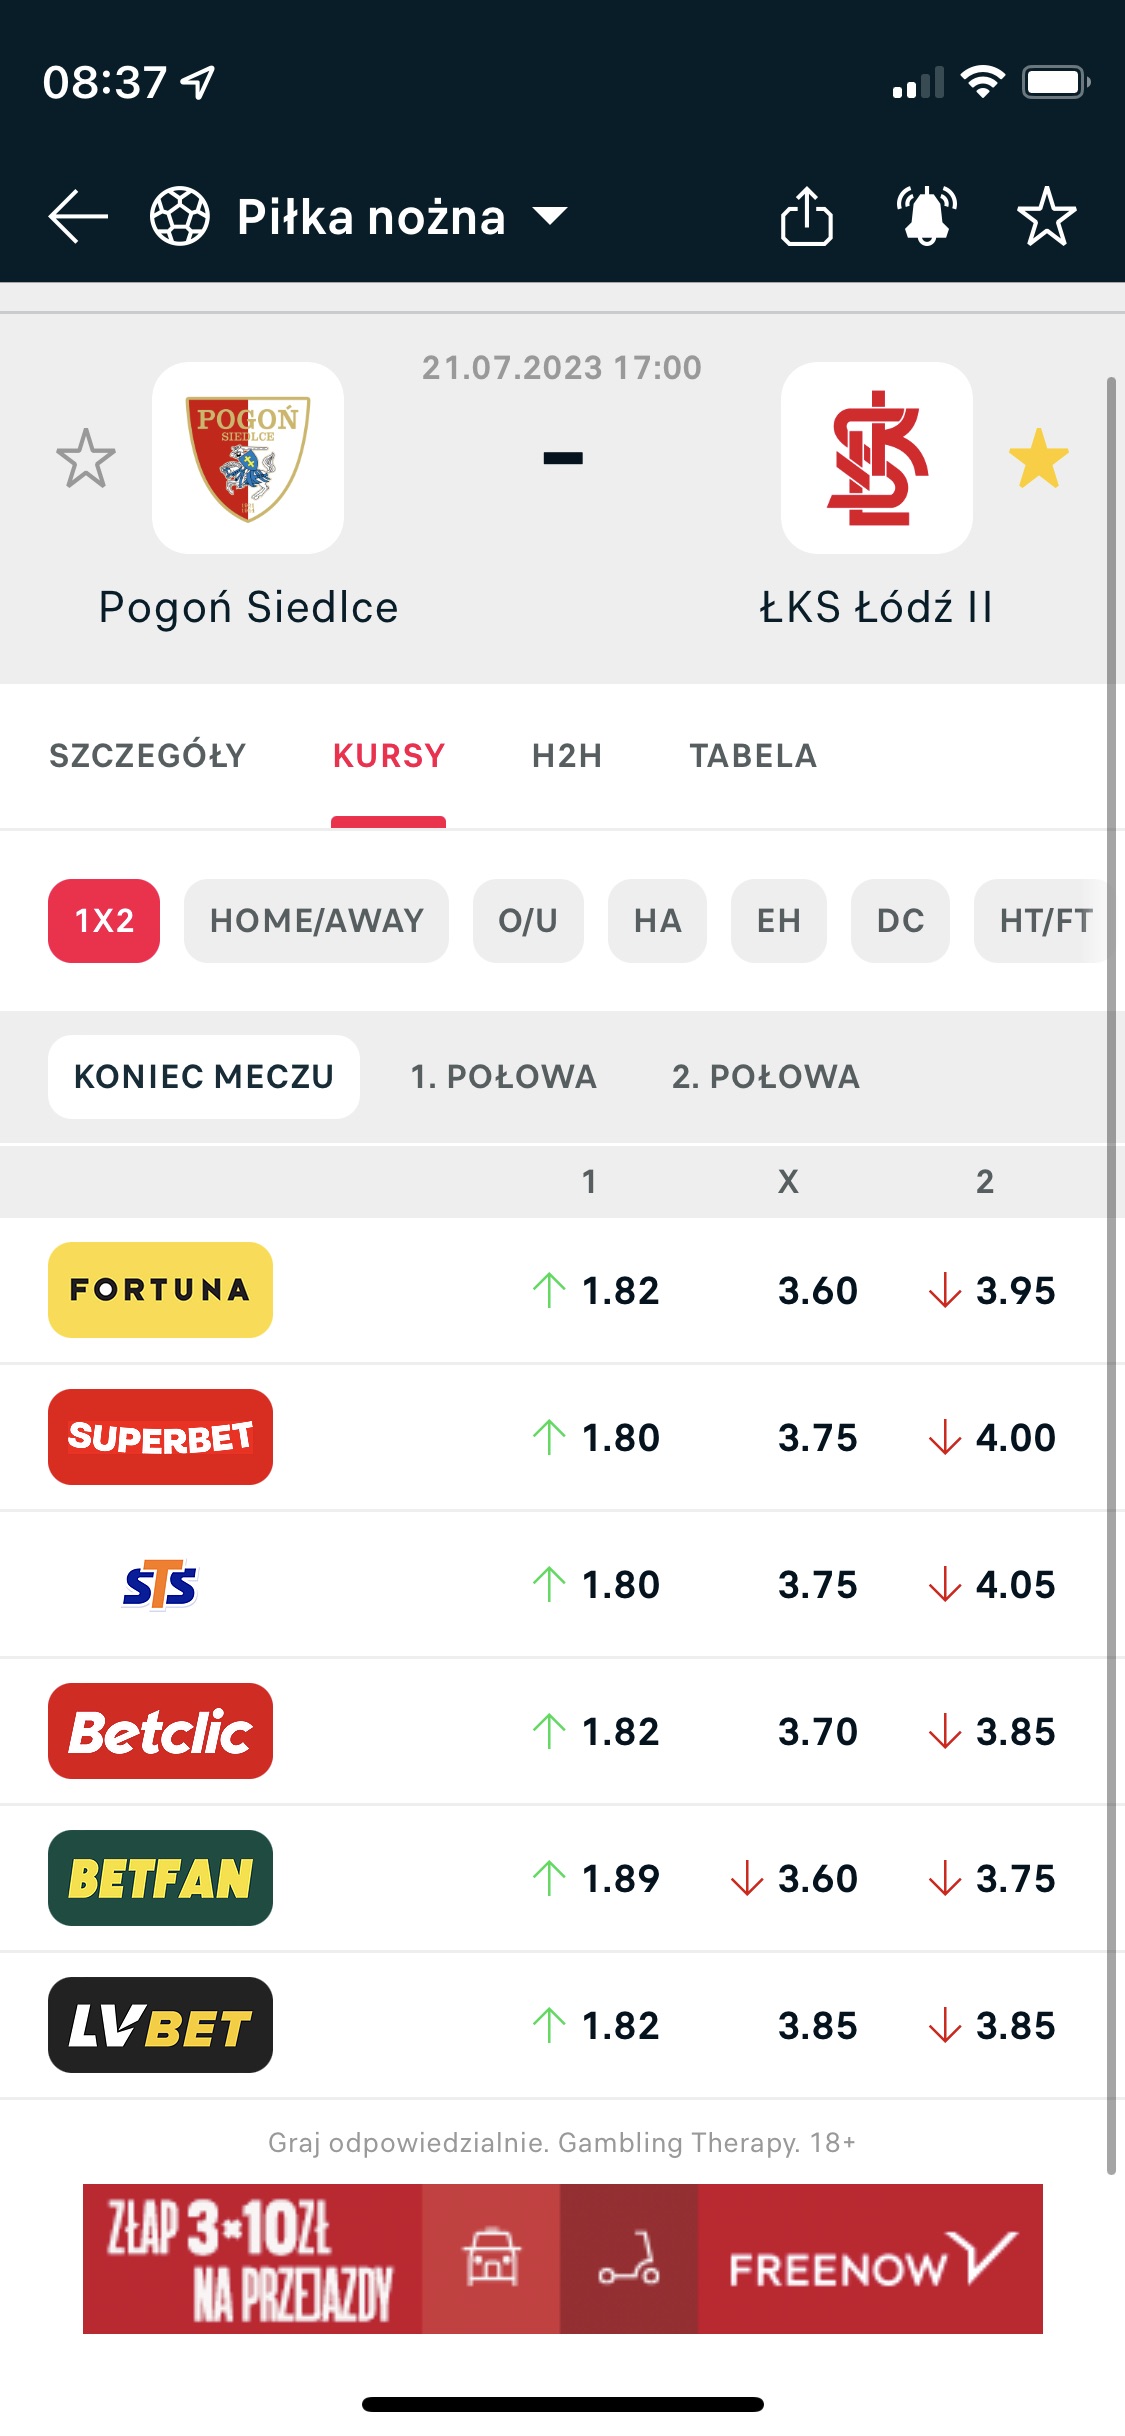The width and height of the screenshot is (1125, 2436).
Task: Switch to the H2H tab
Action: click(x=567, y=756)
